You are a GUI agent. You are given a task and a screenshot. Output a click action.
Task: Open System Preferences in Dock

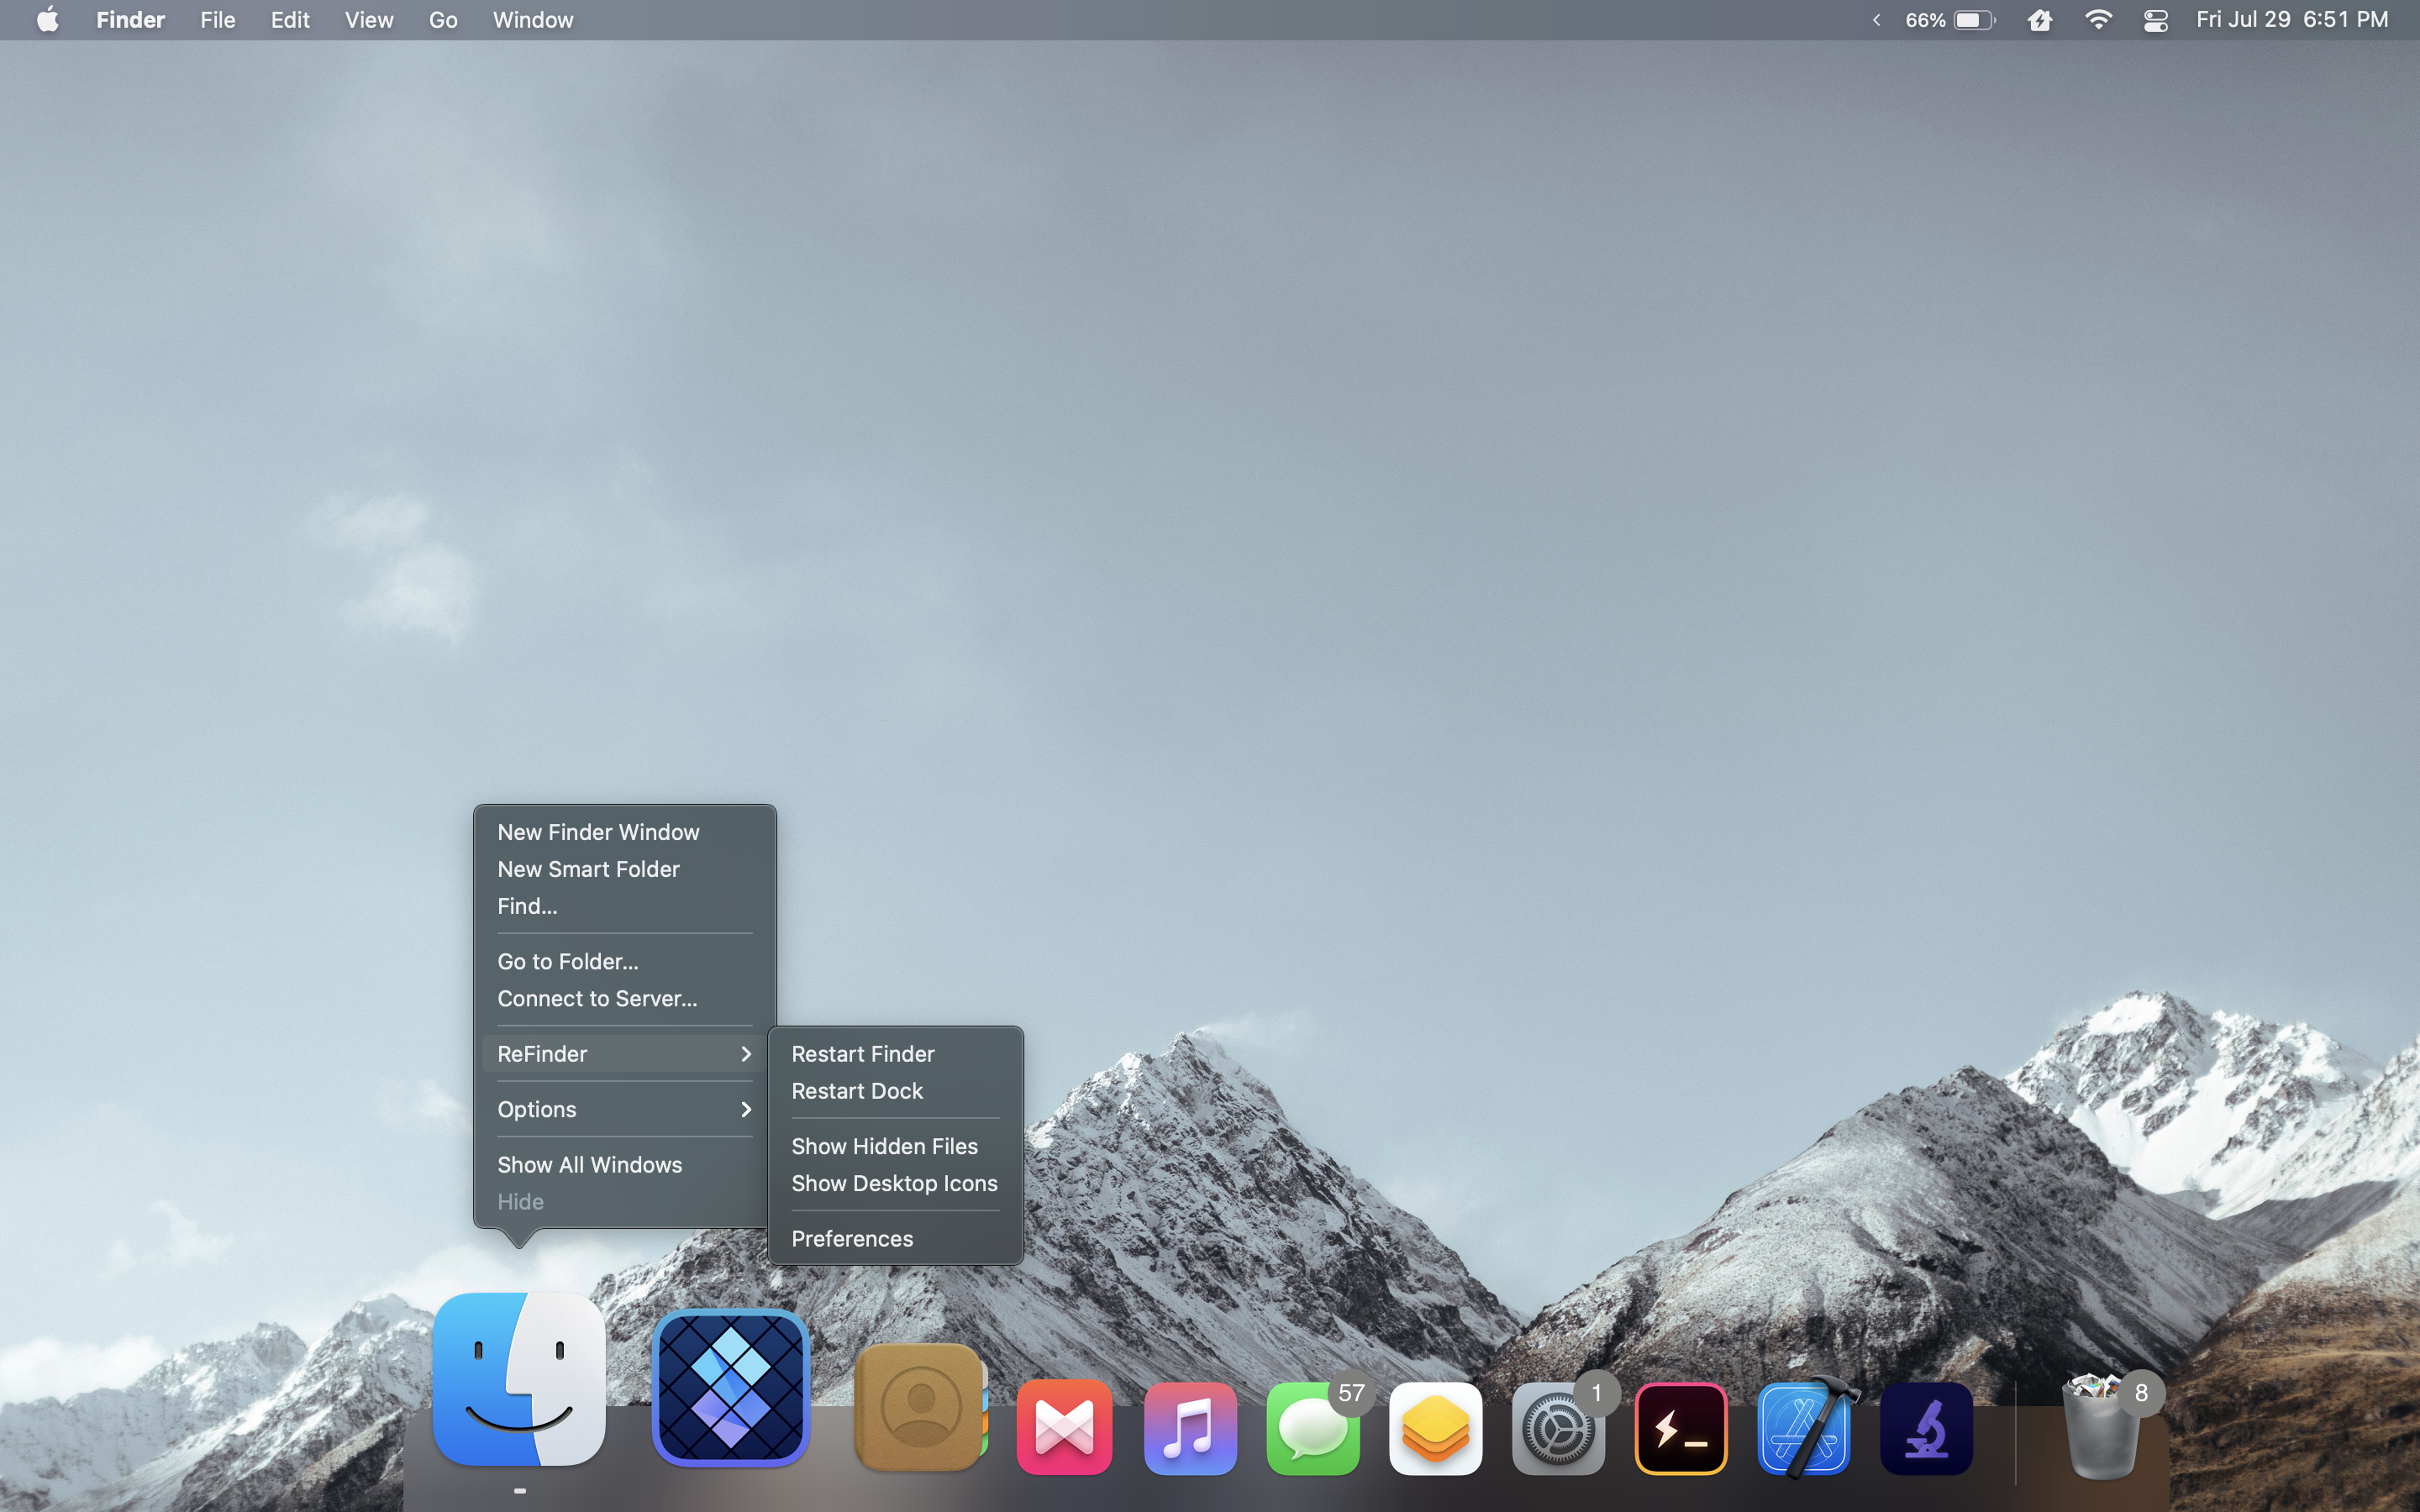tap(1558, 1428)
